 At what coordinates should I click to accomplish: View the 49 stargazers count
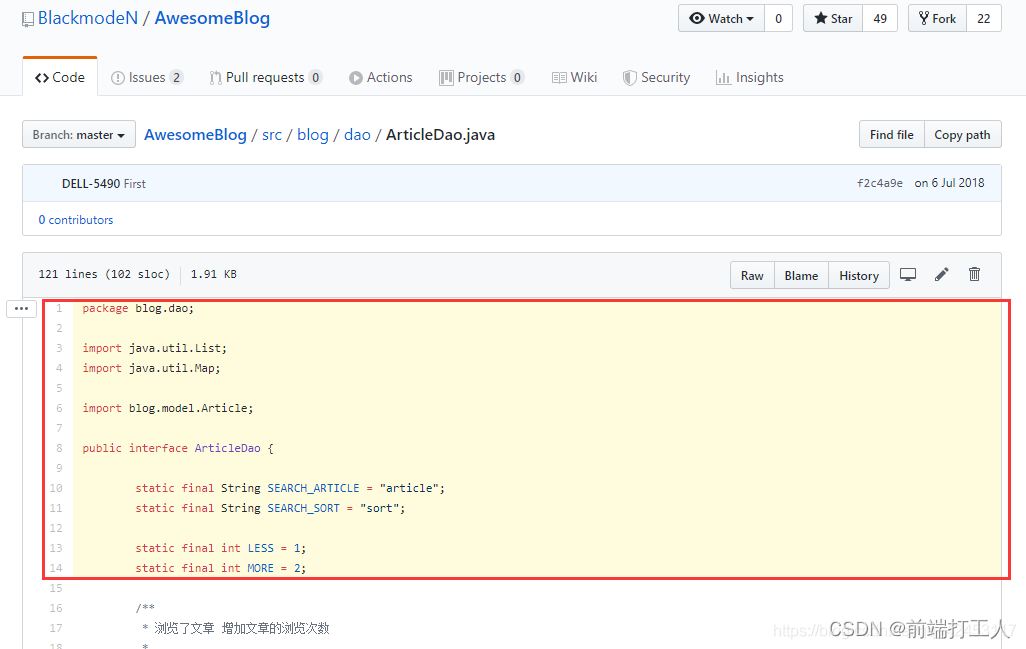pos(880,18)
